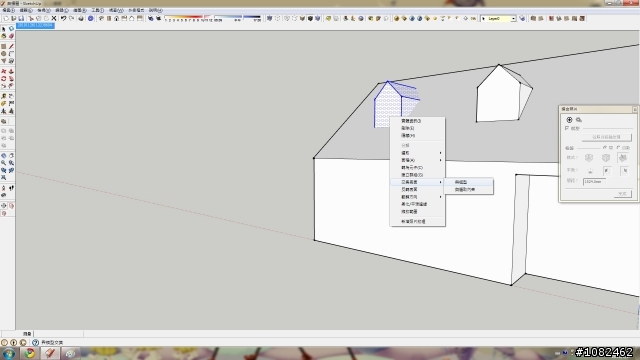This screenshot has height=360, width=640.
Task: Pick the Arc drawing tool
Action: pyautogui.click(x=11, y=53)
